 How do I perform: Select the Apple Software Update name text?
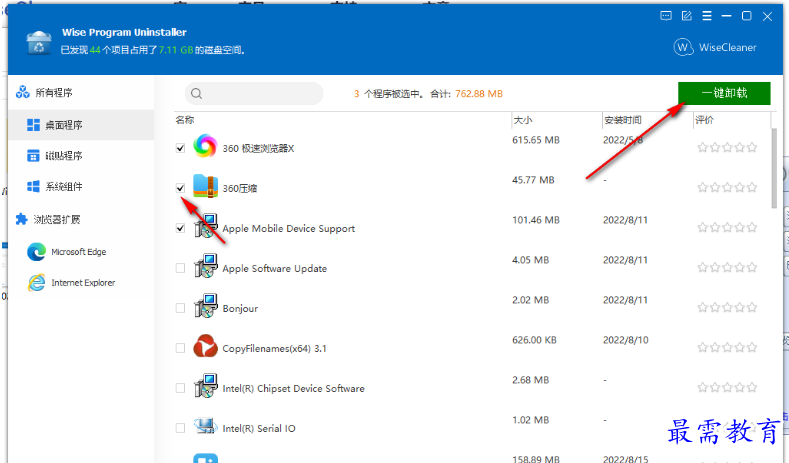pos(275,269)
